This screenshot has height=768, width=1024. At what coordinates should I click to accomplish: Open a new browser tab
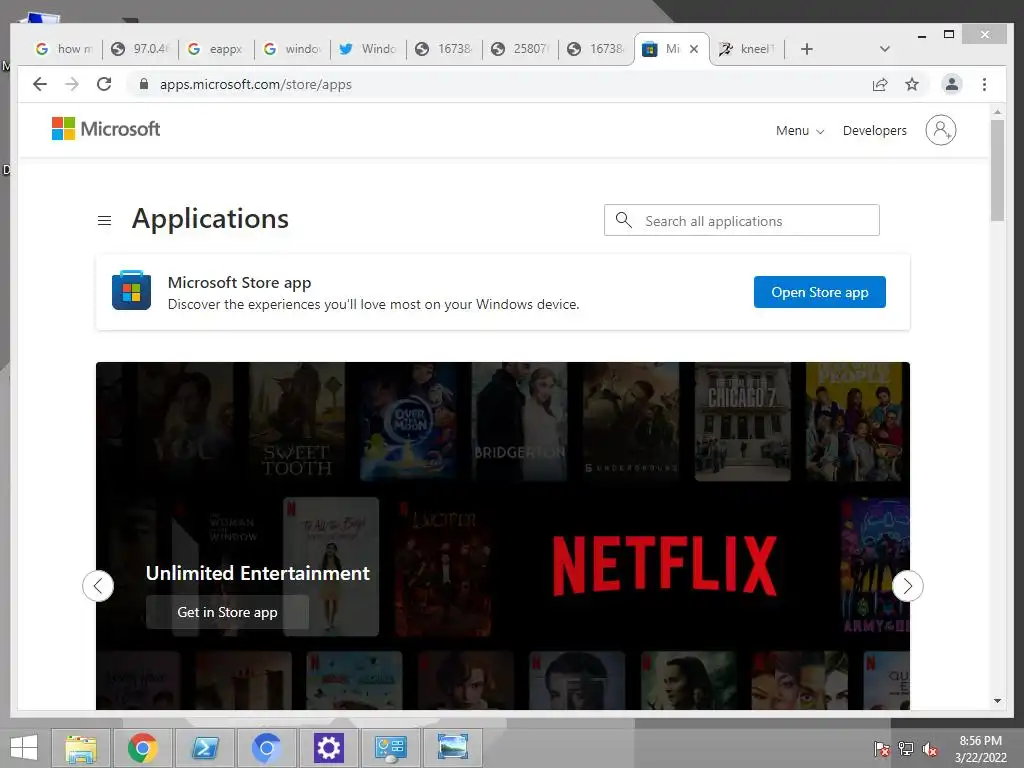(x=807, y=49)
